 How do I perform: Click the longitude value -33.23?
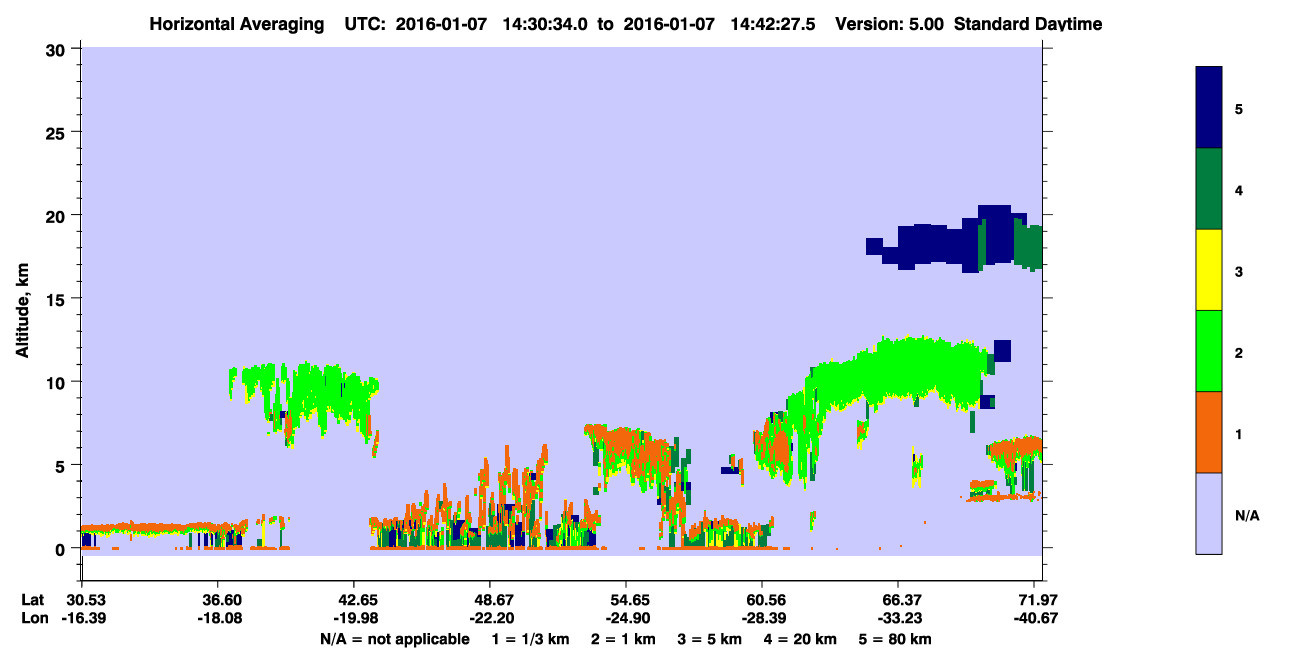tap(898, 619)
